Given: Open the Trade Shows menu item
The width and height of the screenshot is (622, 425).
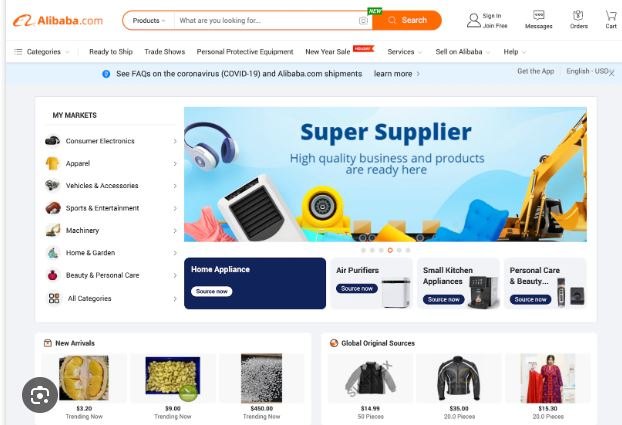Looking at the screenshot, I should 165,52.
